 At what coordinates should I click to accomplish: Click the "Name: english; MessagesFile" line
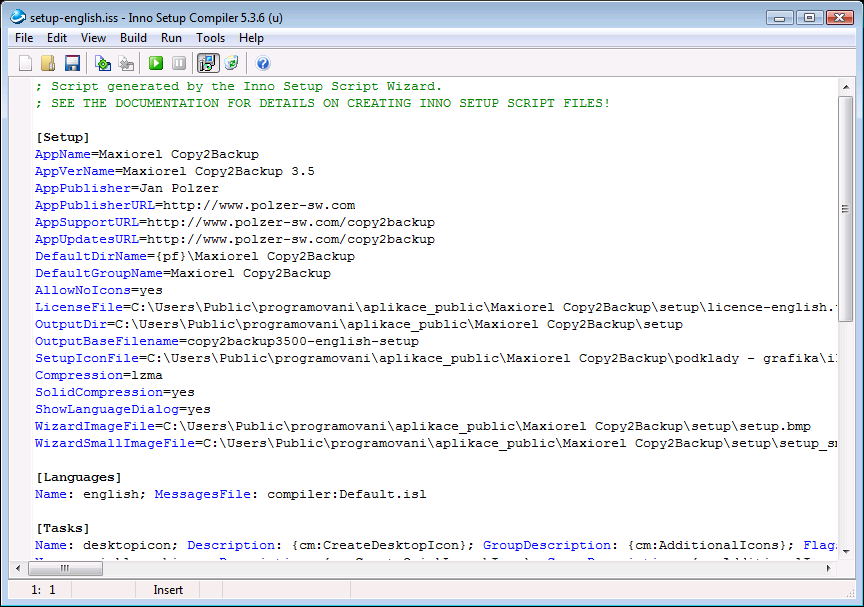point(231,494)
